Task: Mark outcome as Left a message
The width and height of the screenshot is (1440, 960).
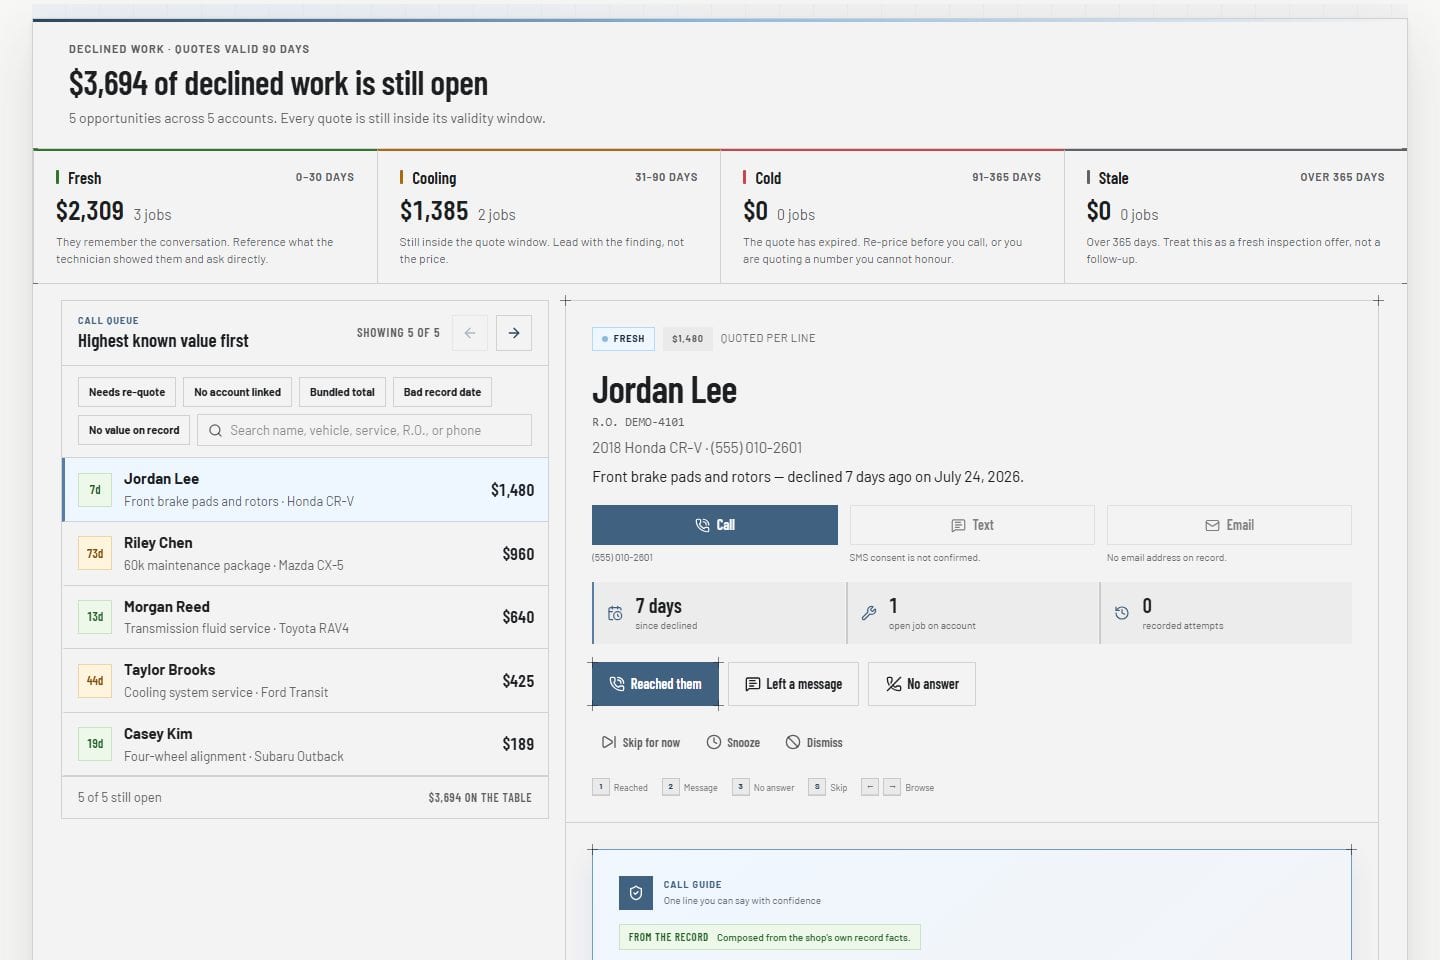Action: [x=793, y=684]
